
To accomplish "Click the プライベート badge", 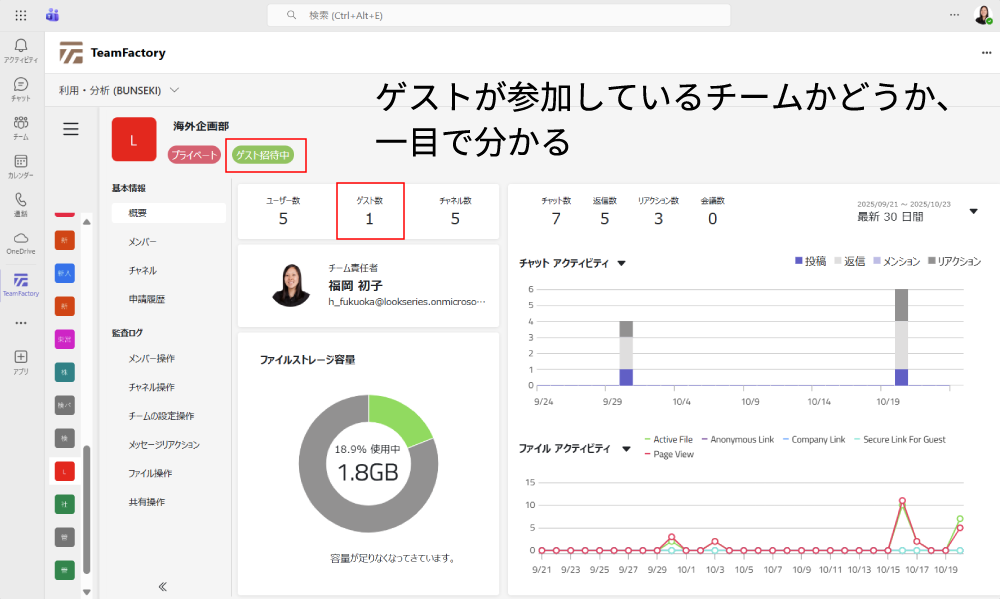I will tap(195, 155).
